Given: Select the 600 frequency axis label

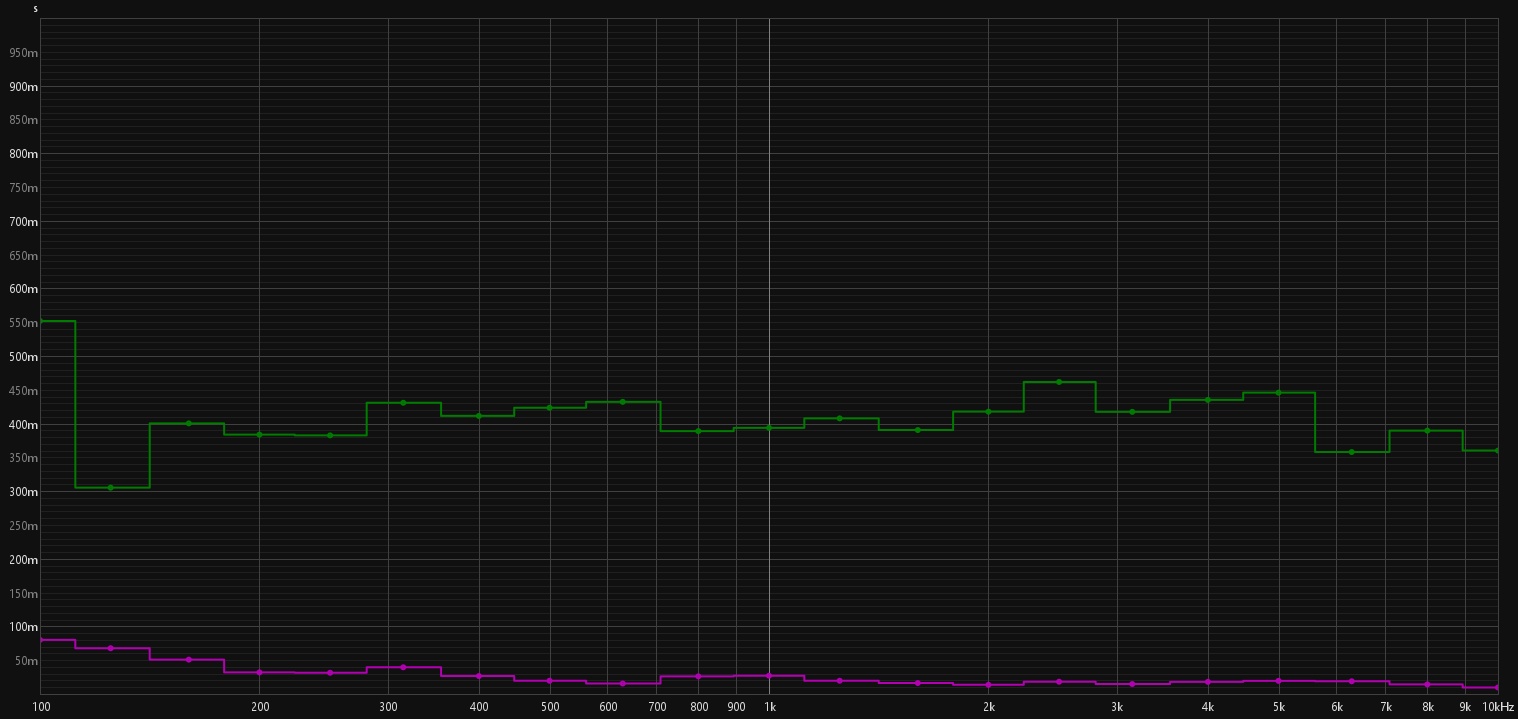Looking at the screenshot, I should tap(607, 707).
